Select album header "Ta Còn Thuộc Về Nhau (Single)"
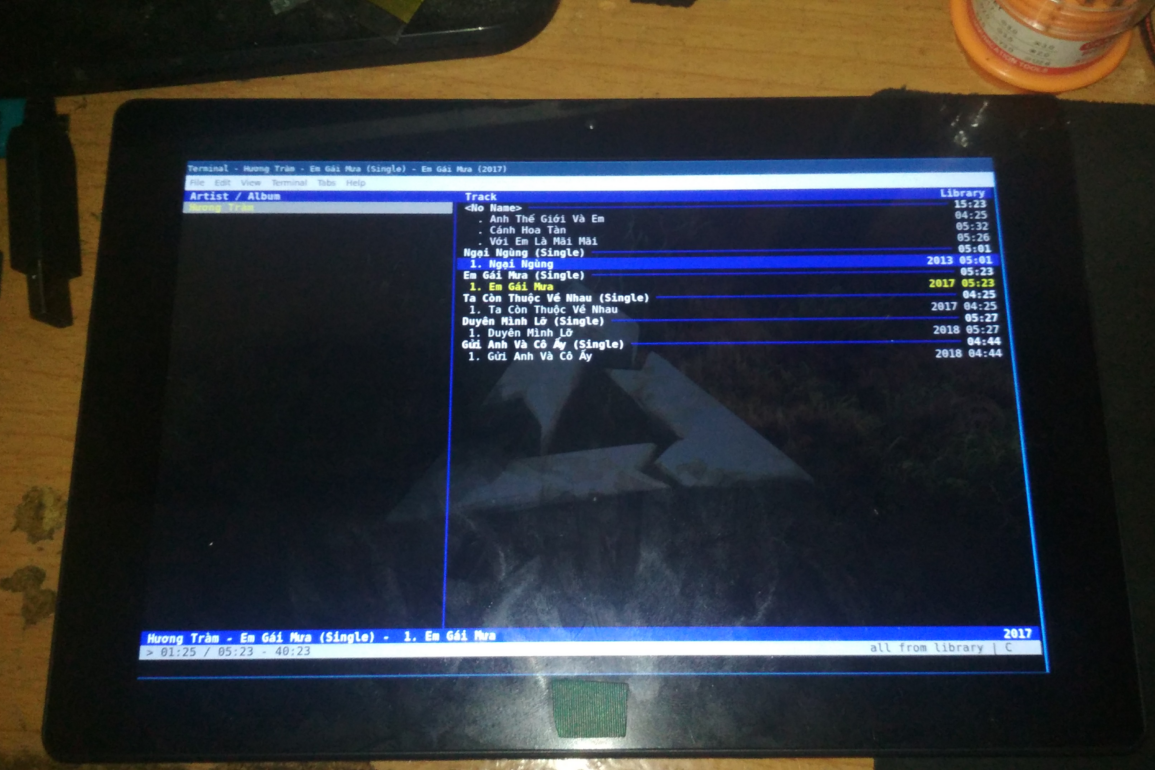Image resolution: width=1155 pixels, height=770 pixels. pyautogui.click(x=555, y=298)
